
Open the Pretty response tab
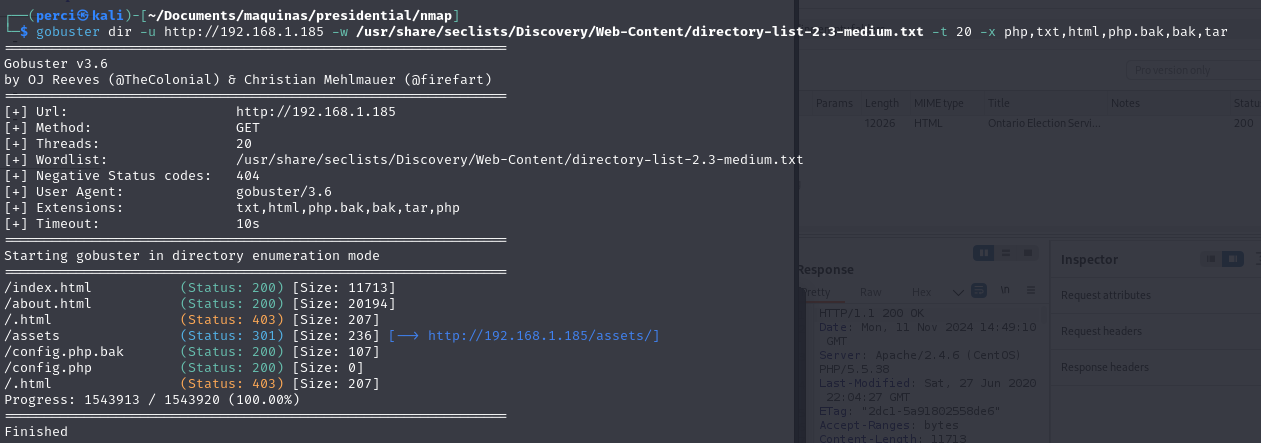point(816,292)
